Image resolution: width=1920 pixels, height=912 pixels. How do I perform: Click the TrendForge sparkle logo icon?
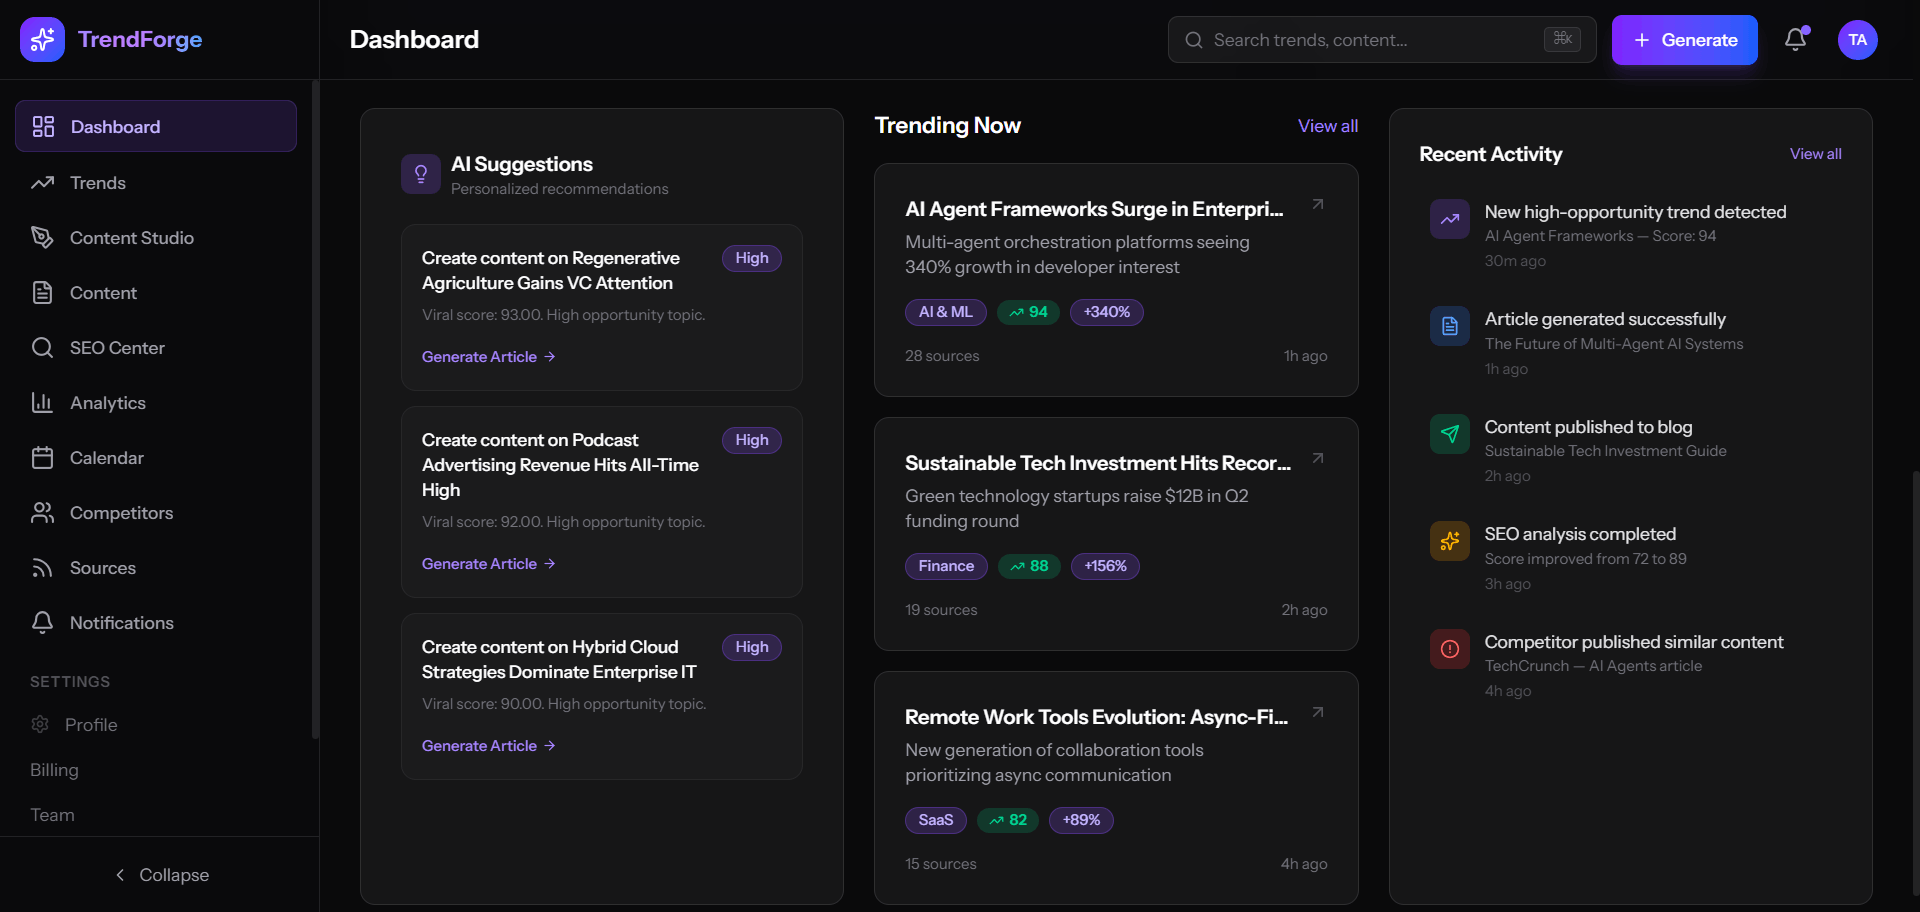pyautogui.click(x=42, y=39)
